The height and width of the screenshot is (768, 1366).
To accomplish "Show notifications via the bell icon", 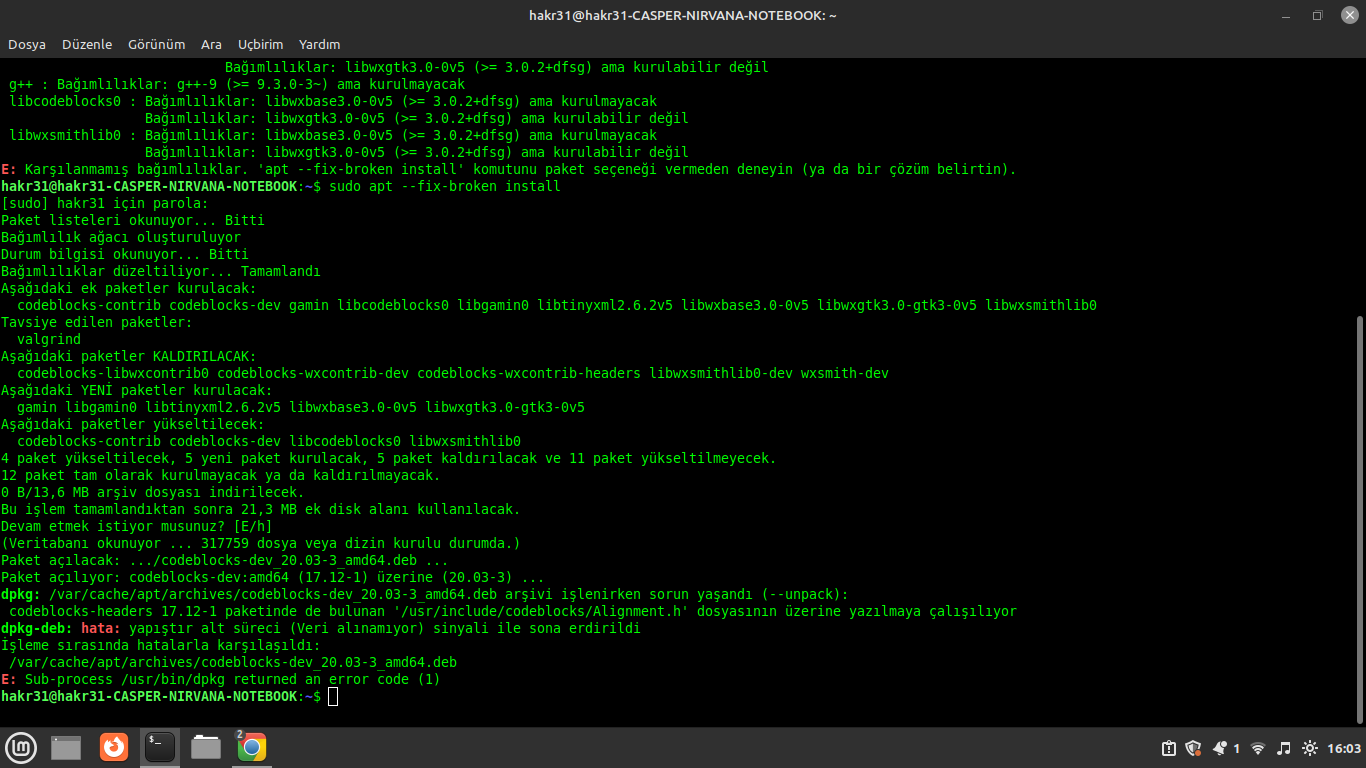I will [x=1219, y=748].
